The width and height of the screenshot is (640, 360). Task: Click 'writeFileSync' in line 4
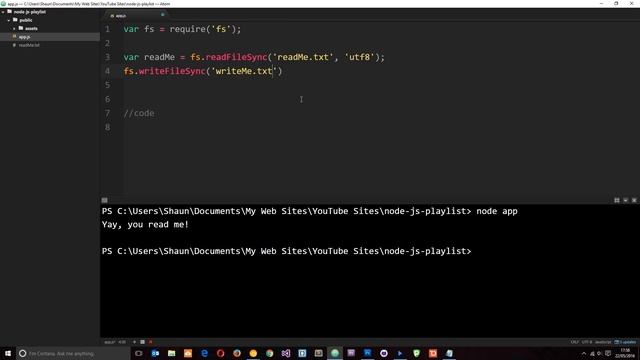(172, 71)
